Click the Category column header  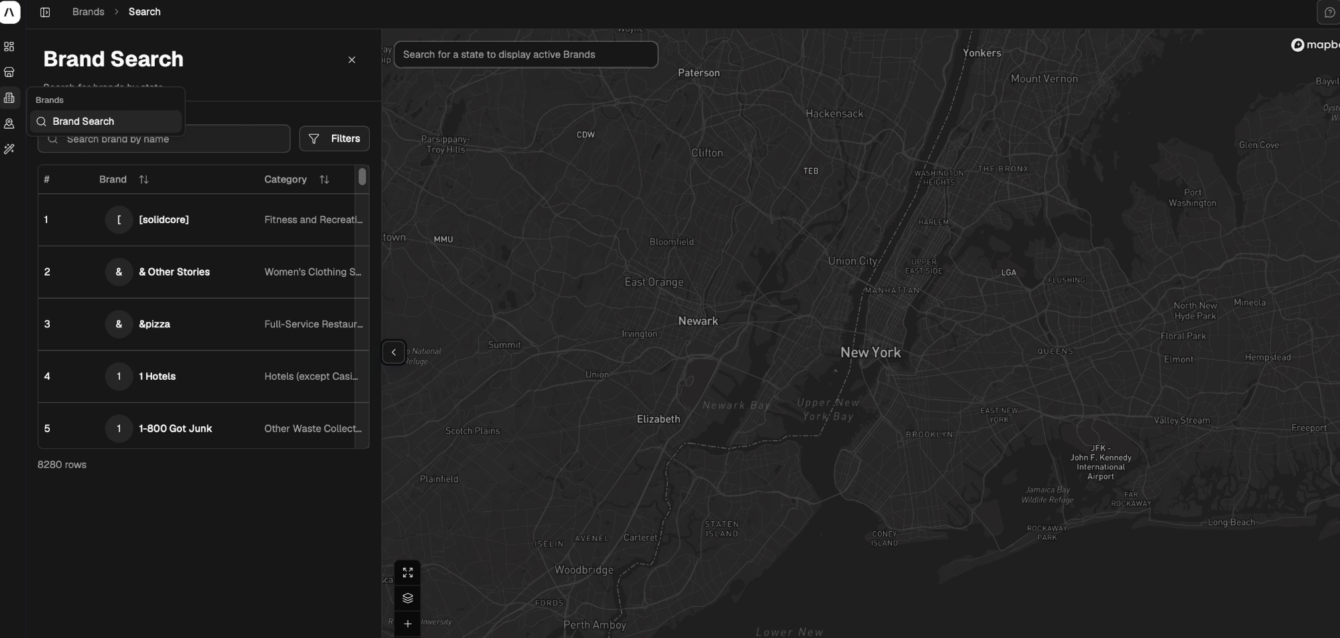(285, 180)
